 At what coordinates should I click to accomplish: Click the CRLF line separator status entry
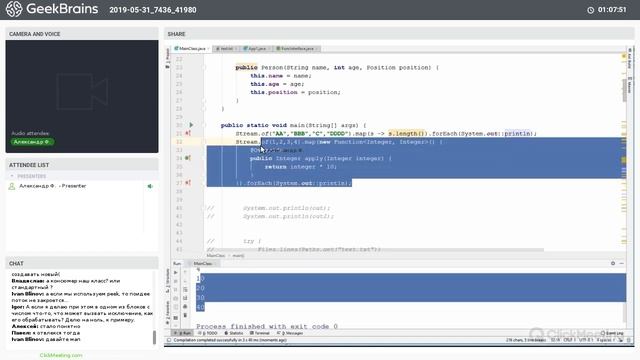pyautogui.click(x=569, y=340)
